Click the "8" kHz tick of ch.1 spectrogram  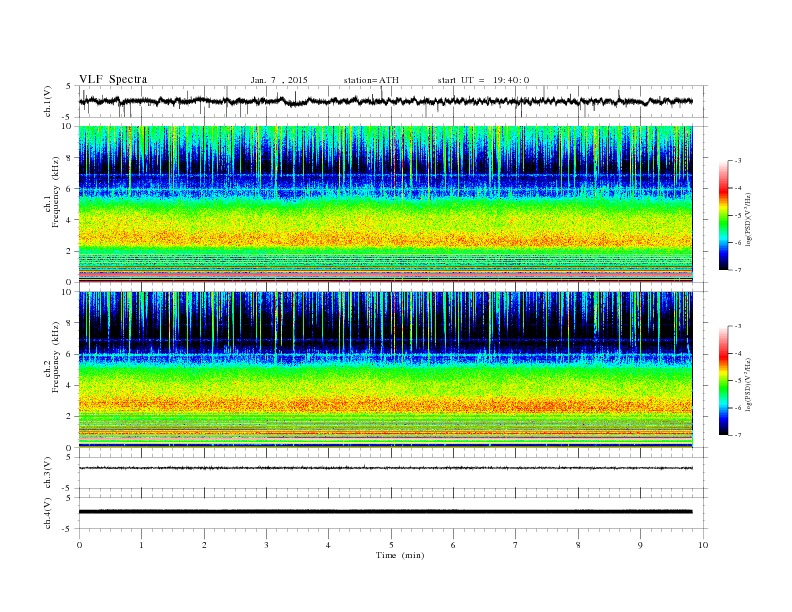coord(69,158)
